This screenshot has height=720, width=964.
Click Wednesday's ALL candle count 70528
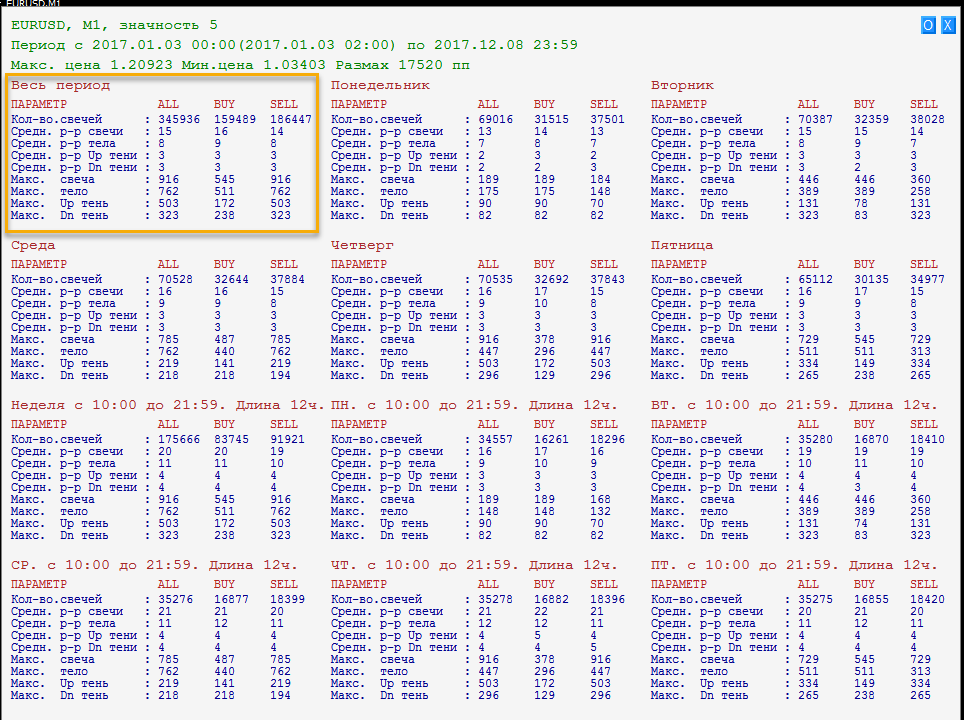[x=175, y=279]
